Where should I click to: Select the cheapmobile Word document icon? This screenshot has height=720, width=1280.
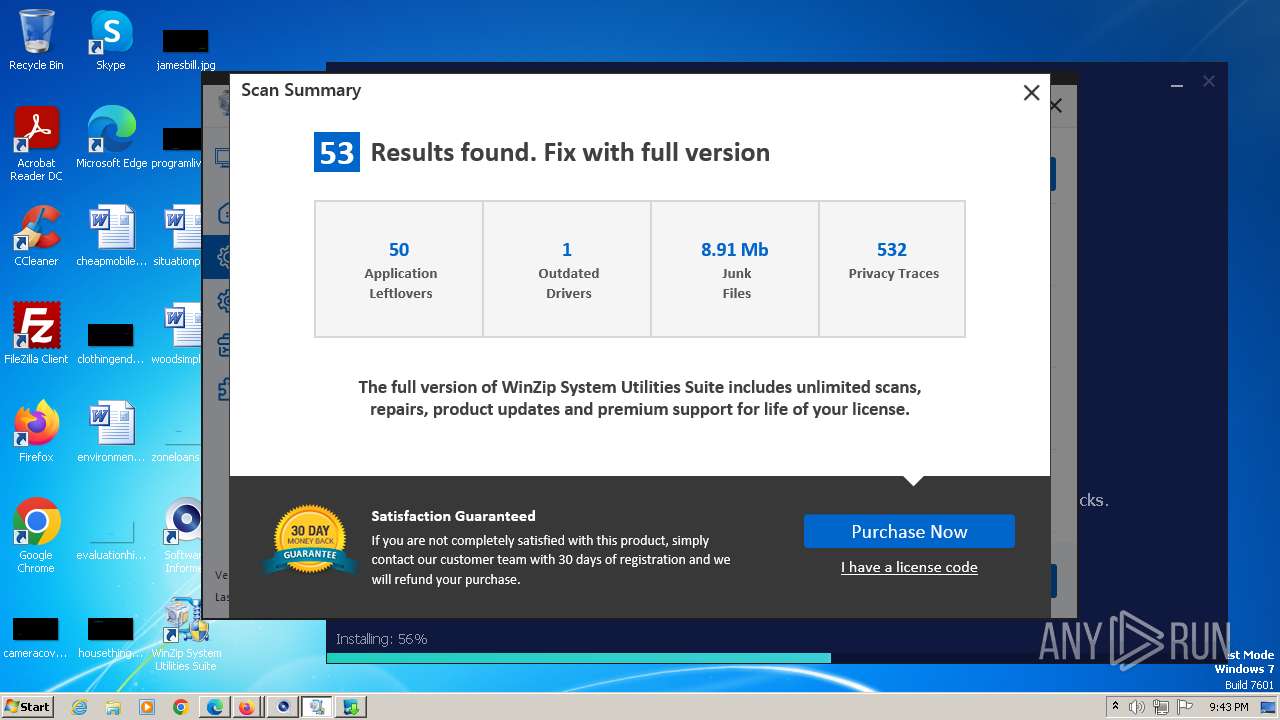[111, 236]
